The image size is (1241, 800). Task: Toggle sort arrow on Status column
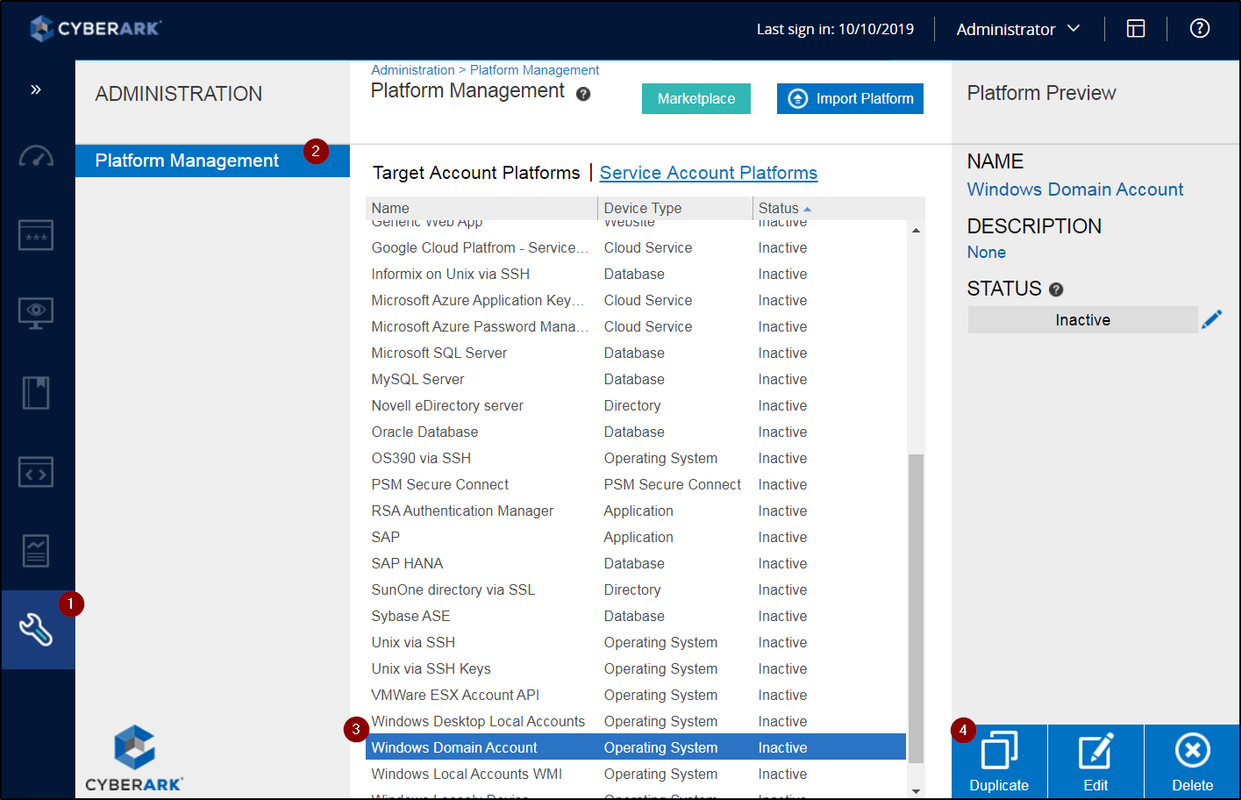click(807, 208)
